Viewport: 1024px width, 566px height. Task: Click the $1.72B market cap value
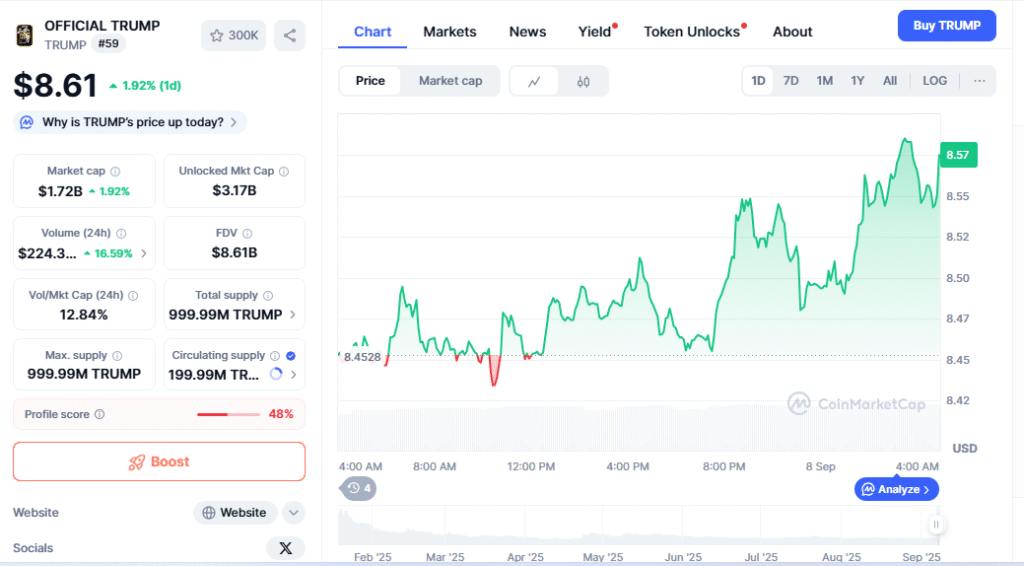pyautogui.click(x=60, y=191)
